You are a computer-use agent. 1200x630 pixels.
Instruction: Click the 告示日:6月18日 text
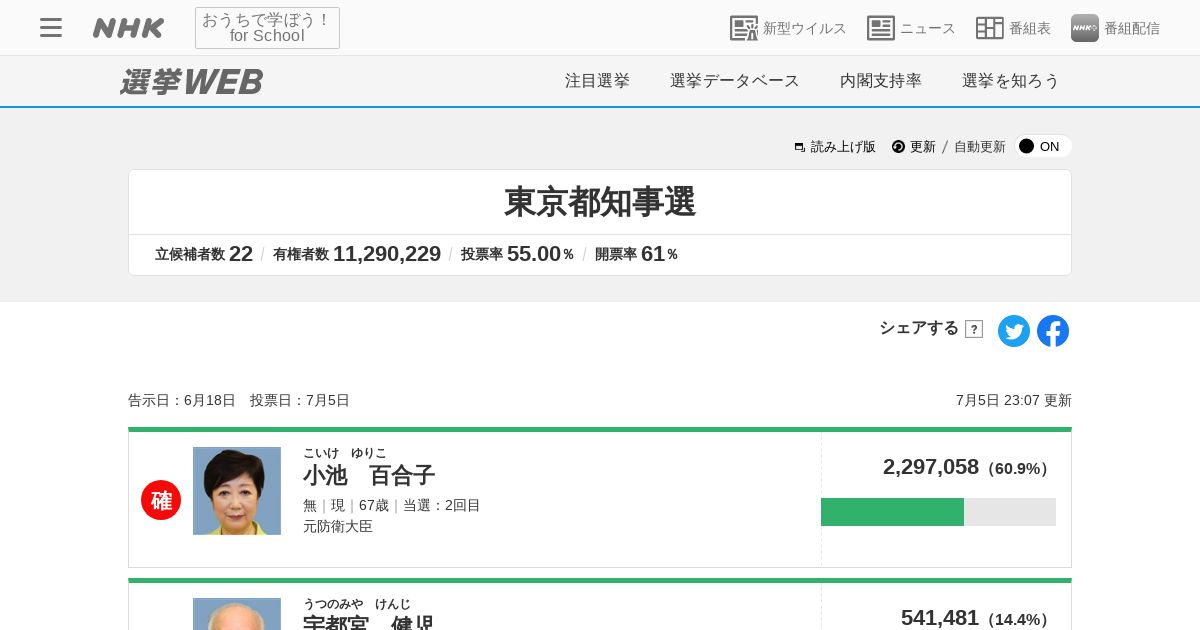(182, 400)
